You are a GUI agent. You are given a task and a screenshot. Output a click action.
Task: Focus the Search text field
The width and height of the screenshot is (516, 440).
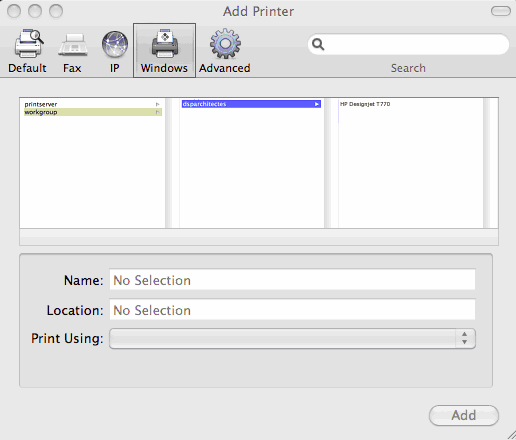point(408,44)
